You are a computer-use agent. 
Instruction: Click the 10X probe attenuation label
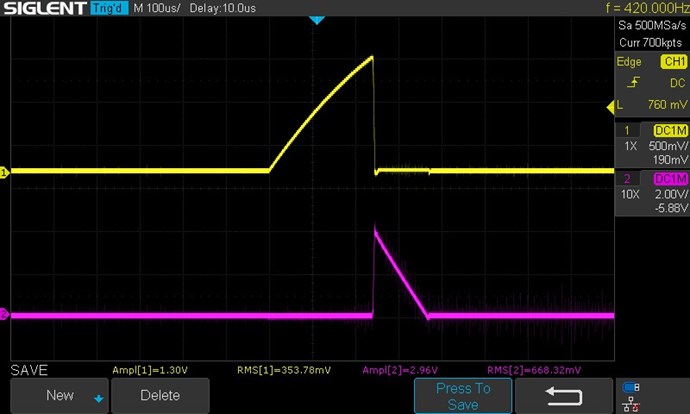(630, 194)
